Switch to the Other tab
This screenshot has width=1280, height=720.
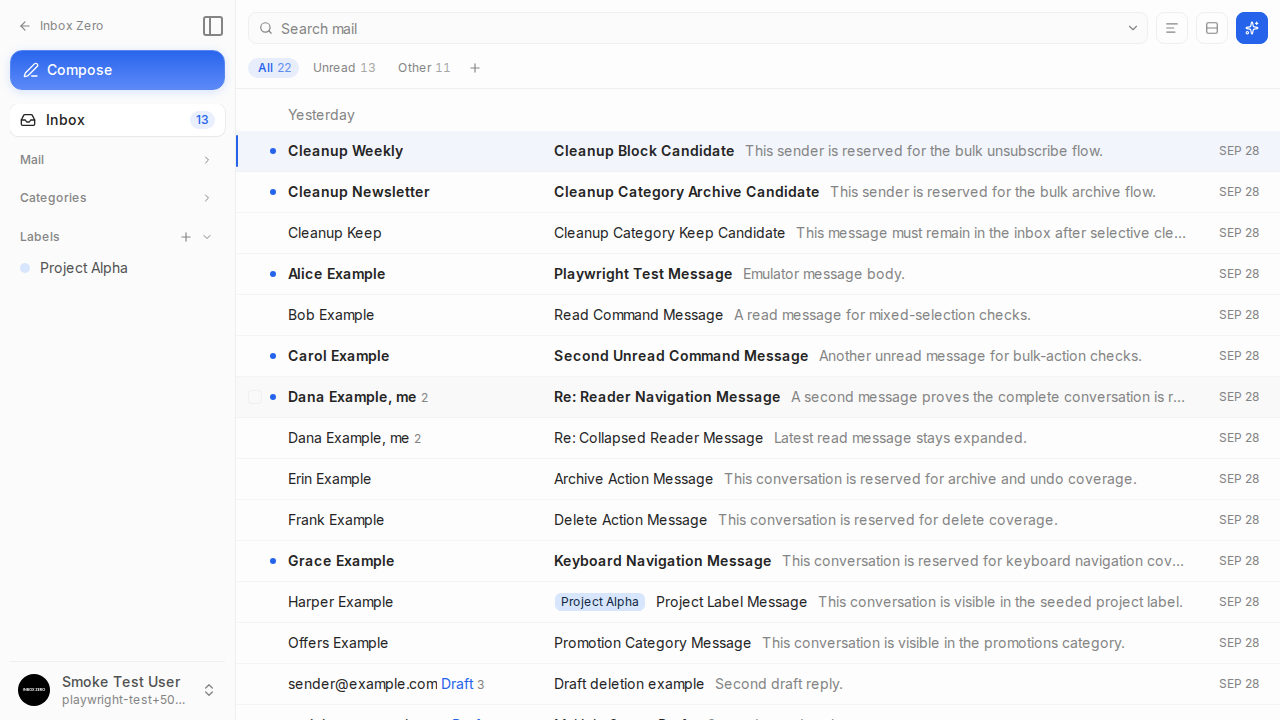[424, 68]
